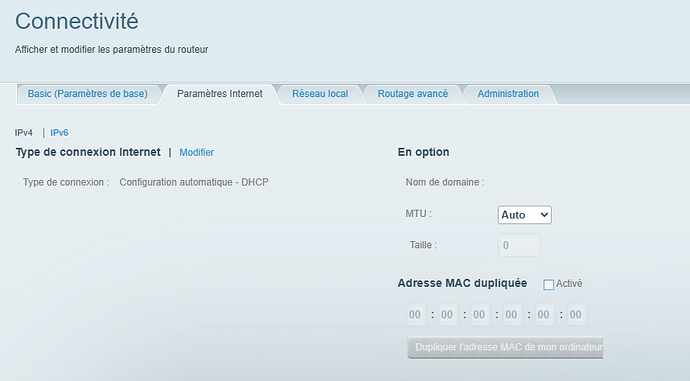
Task: Select the Paramètres Internet tab
Action: tap(220, 94)
